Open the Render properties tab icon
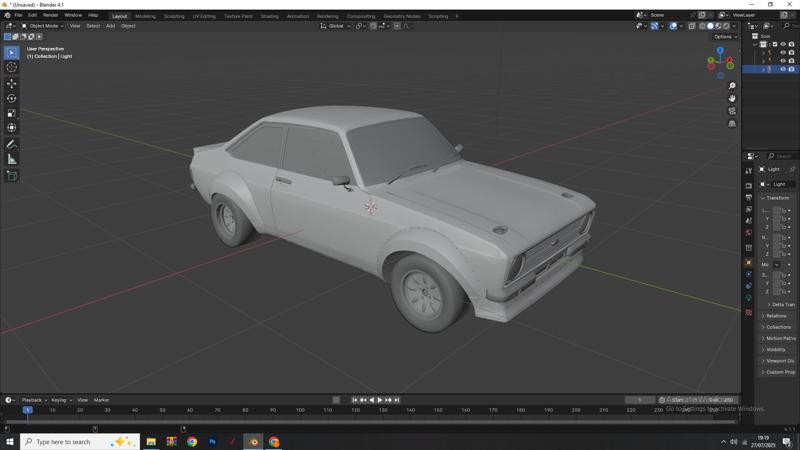This screenshot has height=450, width=800. point(748,186)
